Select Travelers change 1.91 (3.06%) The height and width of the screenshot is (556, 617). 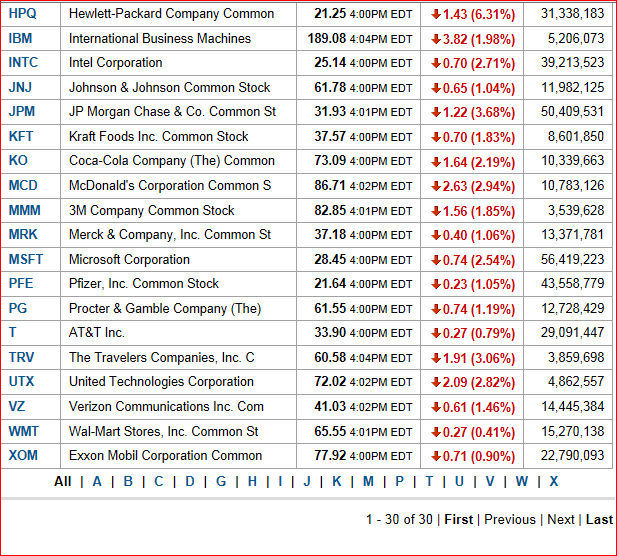point(473,358)
